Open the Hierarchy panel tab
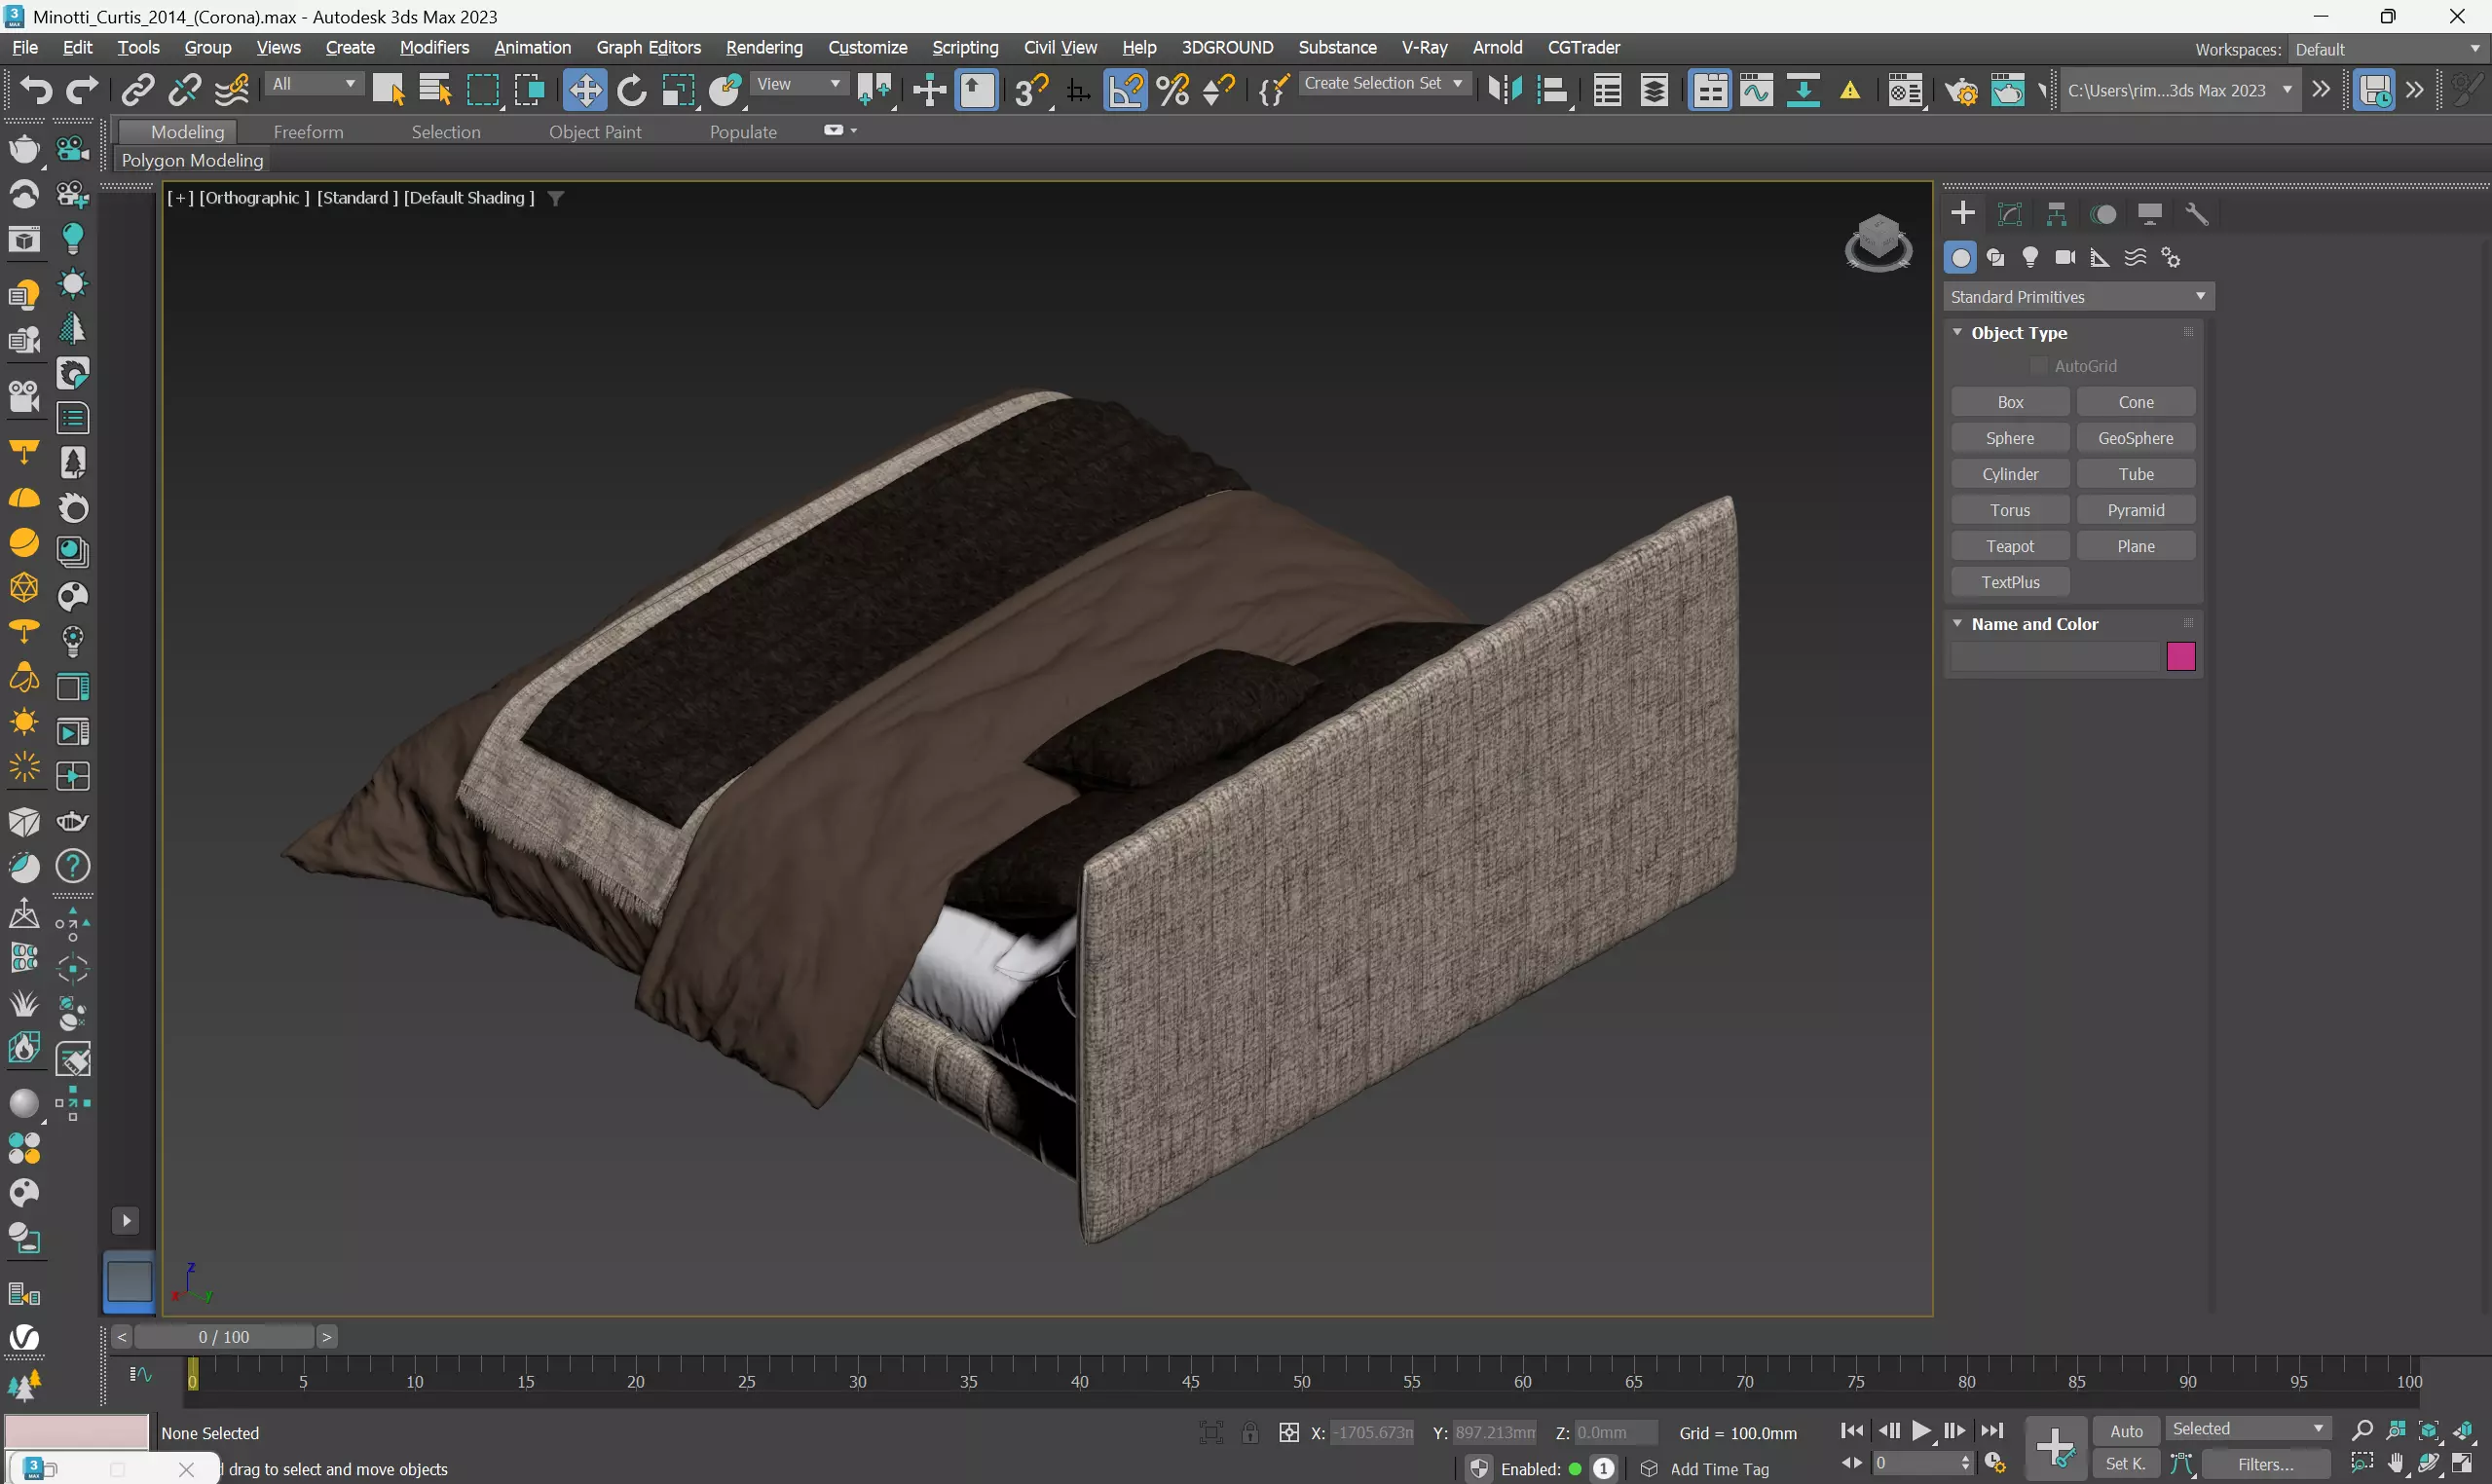The width and height of the screenshot is (2492, 1484). point(2056,214)
